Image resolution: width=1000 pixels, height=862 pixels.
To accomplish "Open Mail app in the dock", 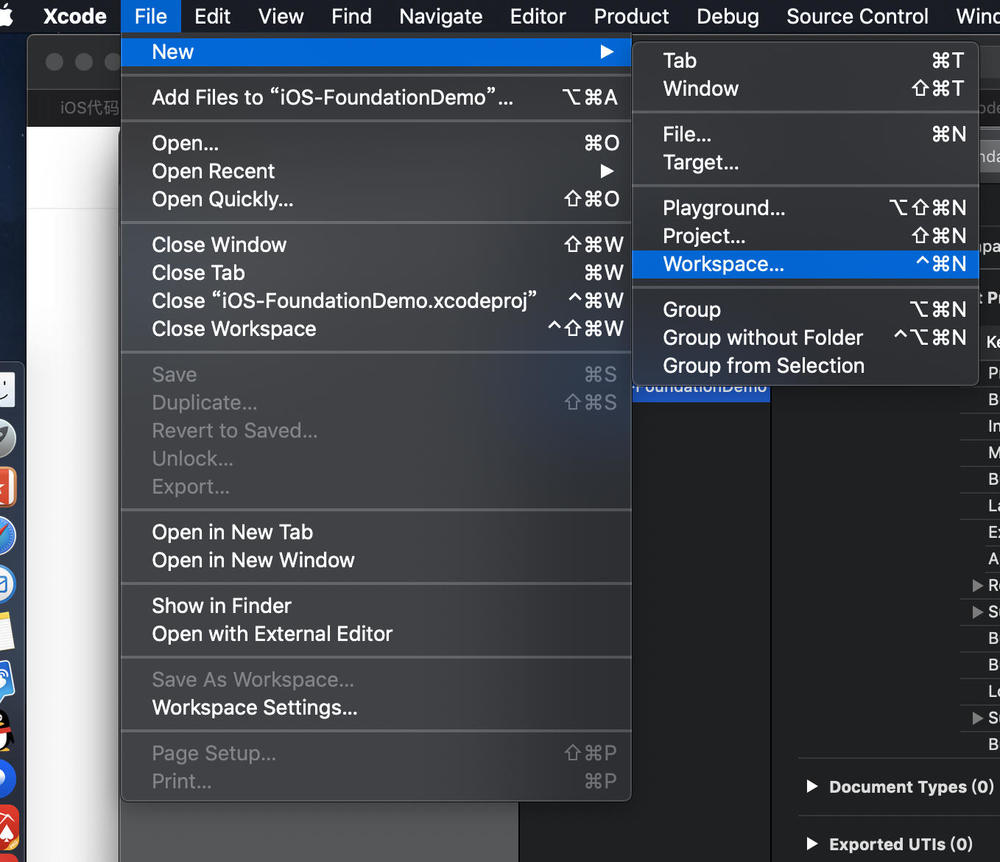I will (x=6, y=584).
